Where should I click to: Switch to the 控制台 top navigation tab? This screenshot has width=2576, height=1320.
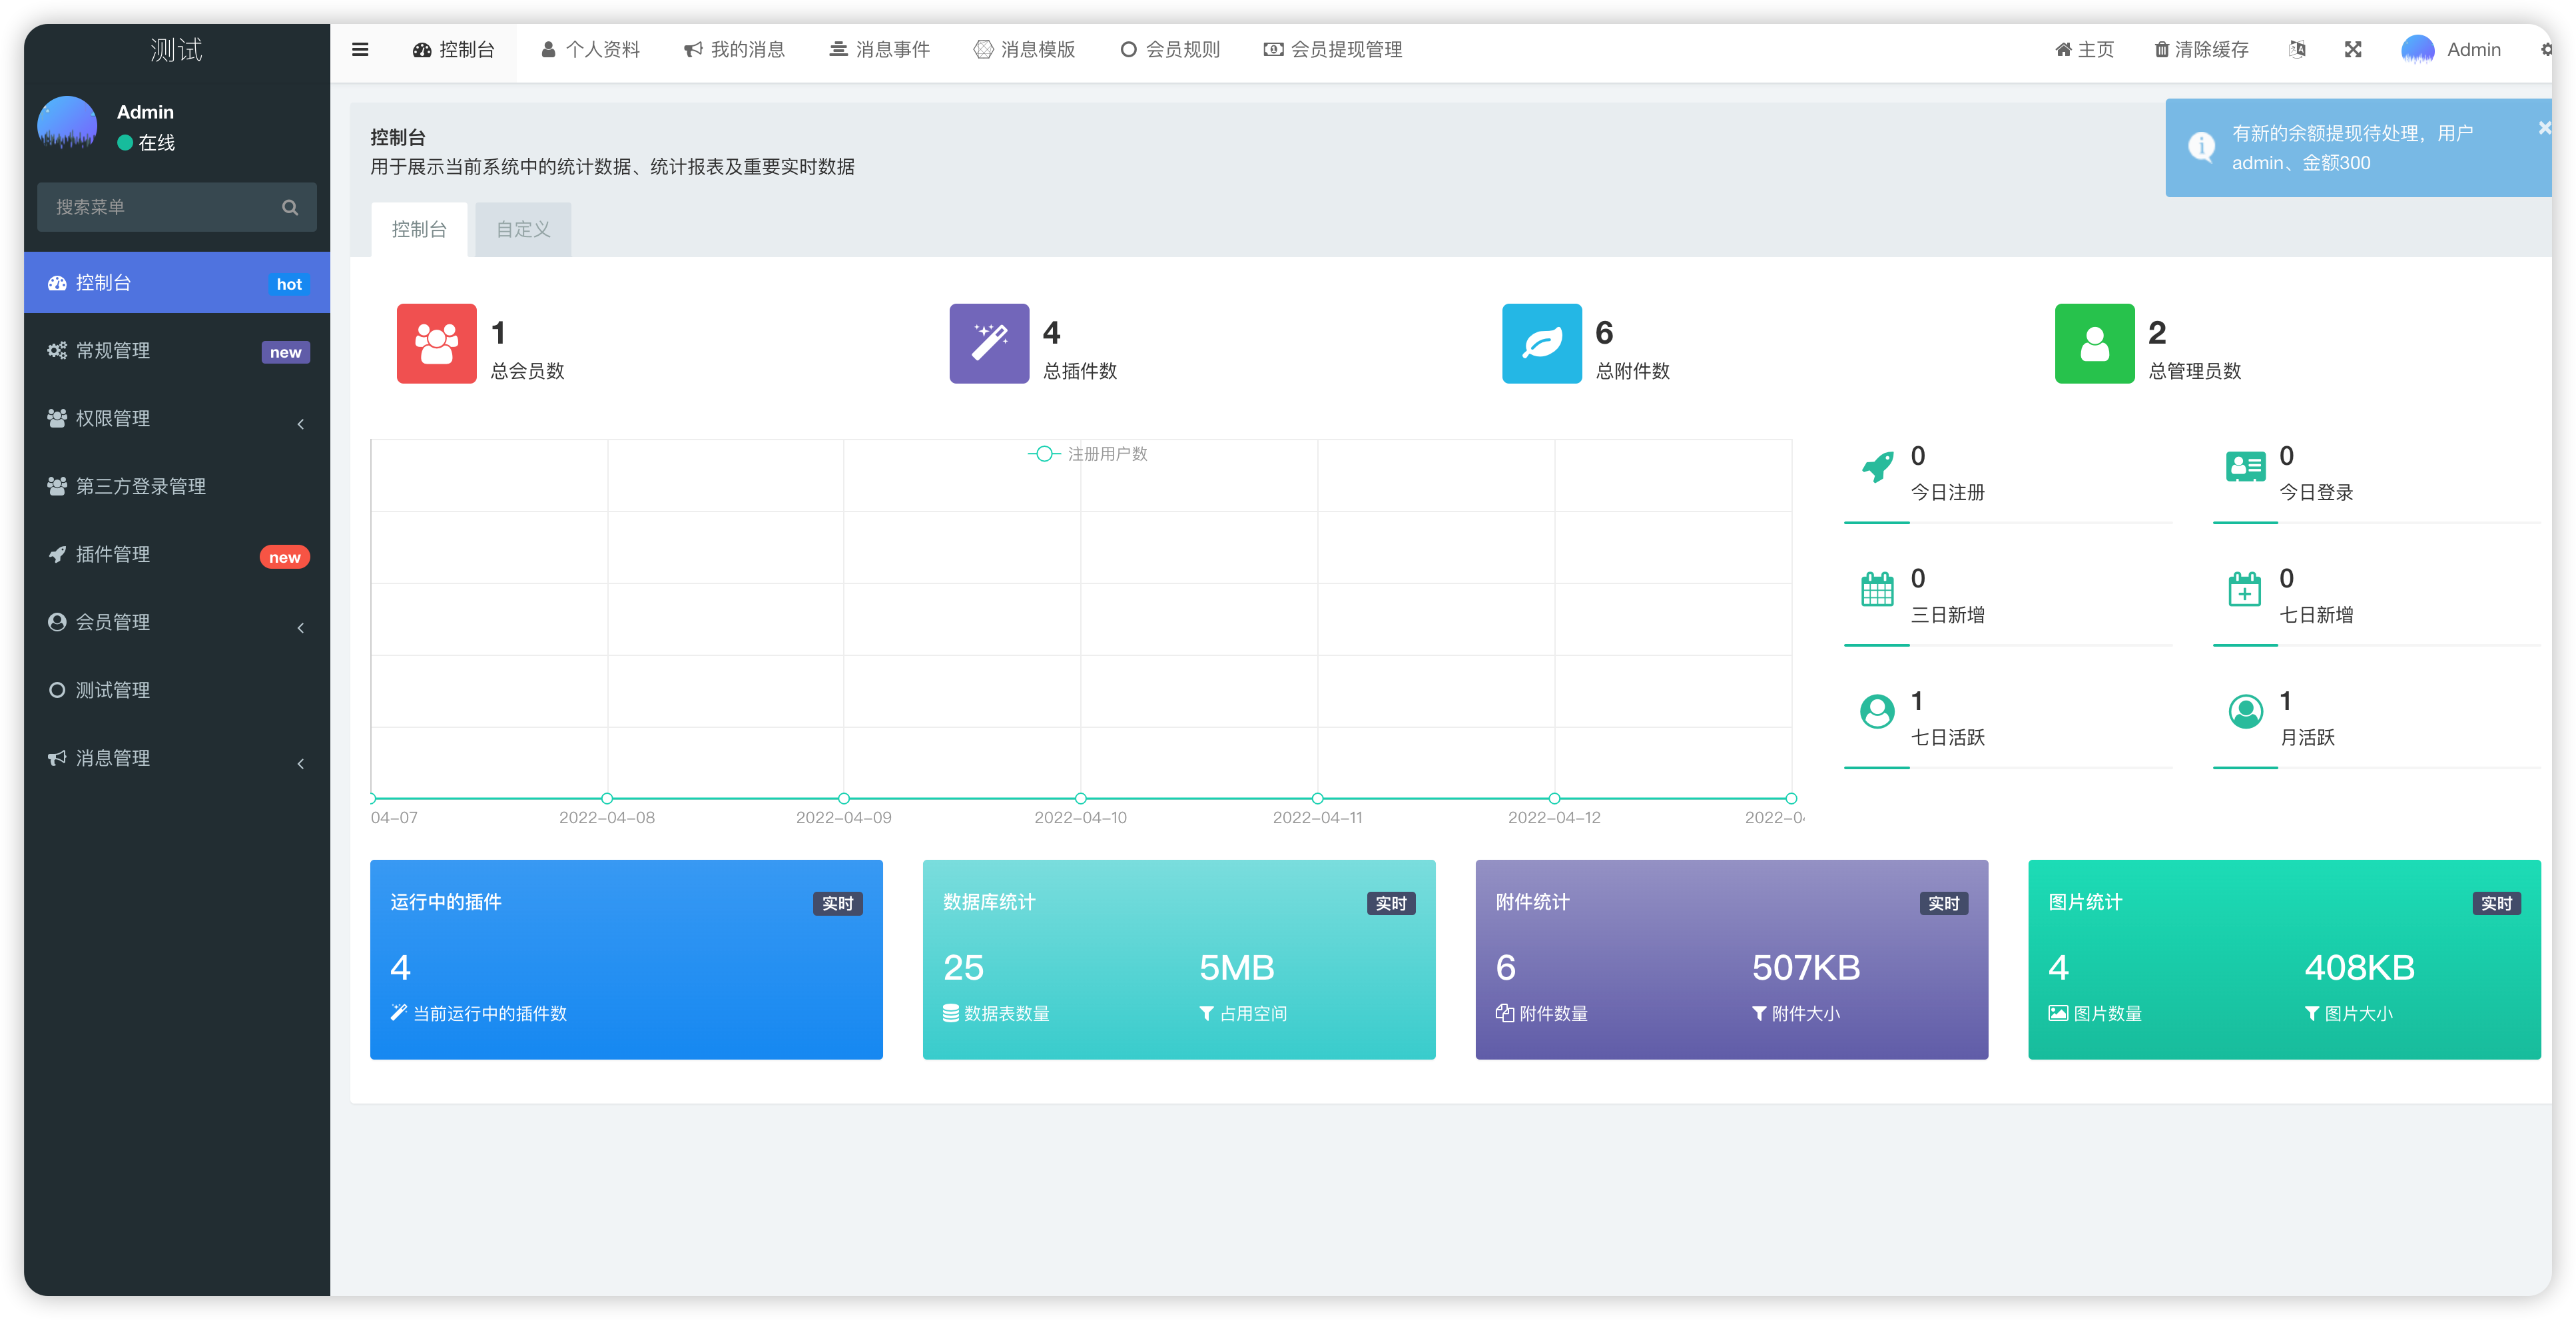pyautogui.click(x=453, y=50)
